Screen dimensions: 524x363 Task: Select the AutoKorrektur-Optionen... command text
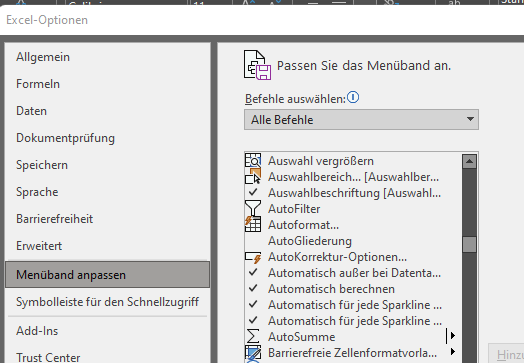coord(338,257)
